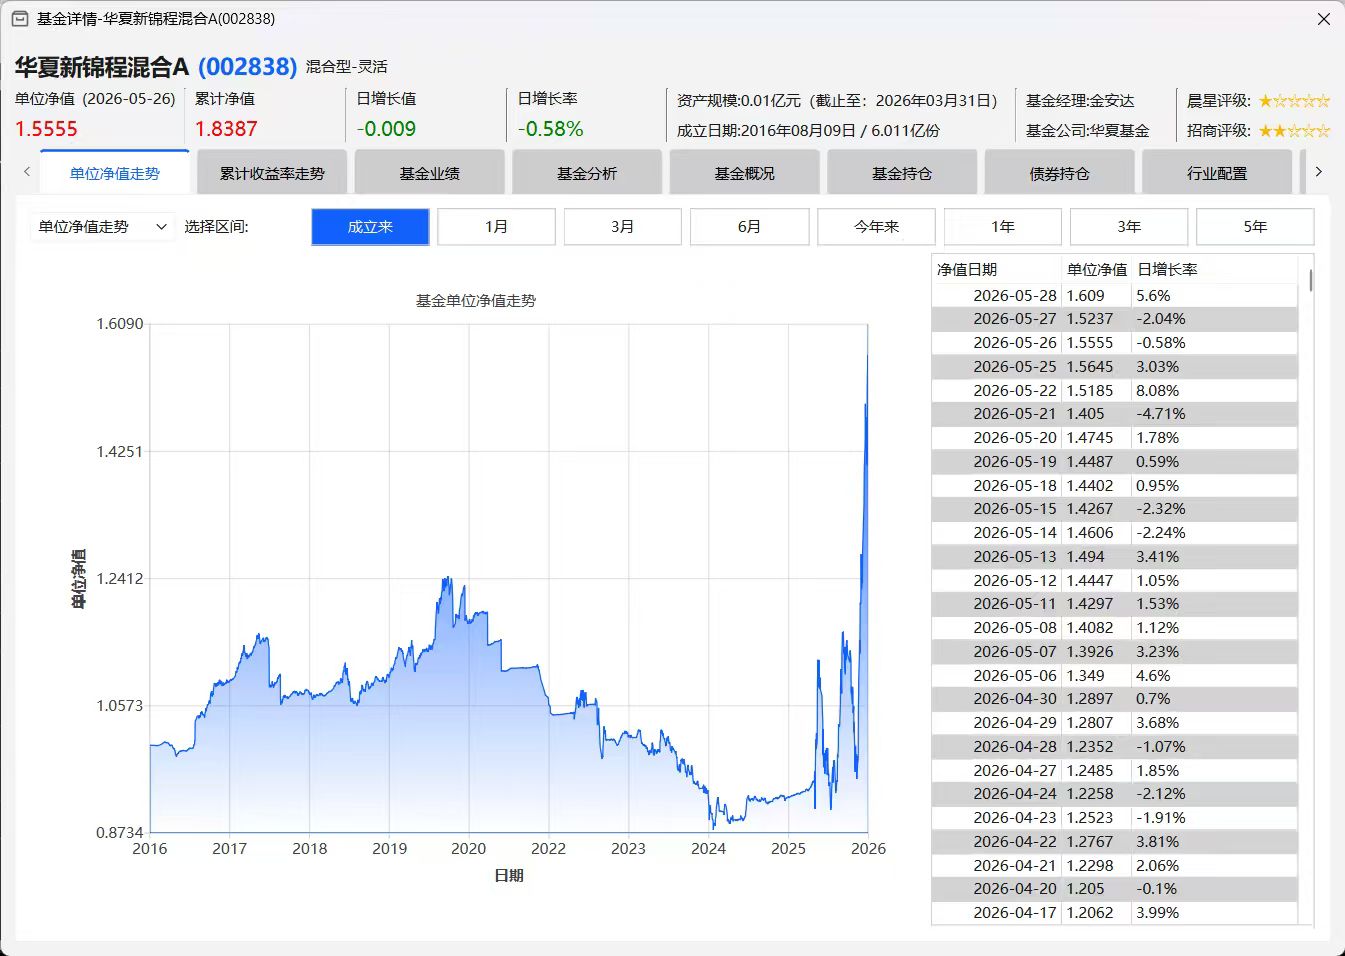The image size is (1345, 956).
Task: Switch to the 累计收益率走势 tab
Action: point(272,173)
